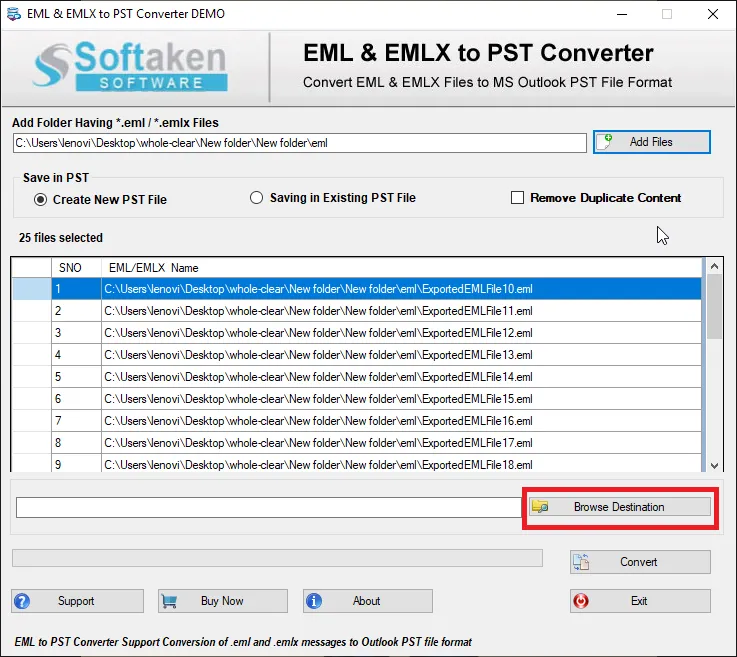
Task: Select Create New PST File option
Action: pyautogui.click(x=40, y=200)
